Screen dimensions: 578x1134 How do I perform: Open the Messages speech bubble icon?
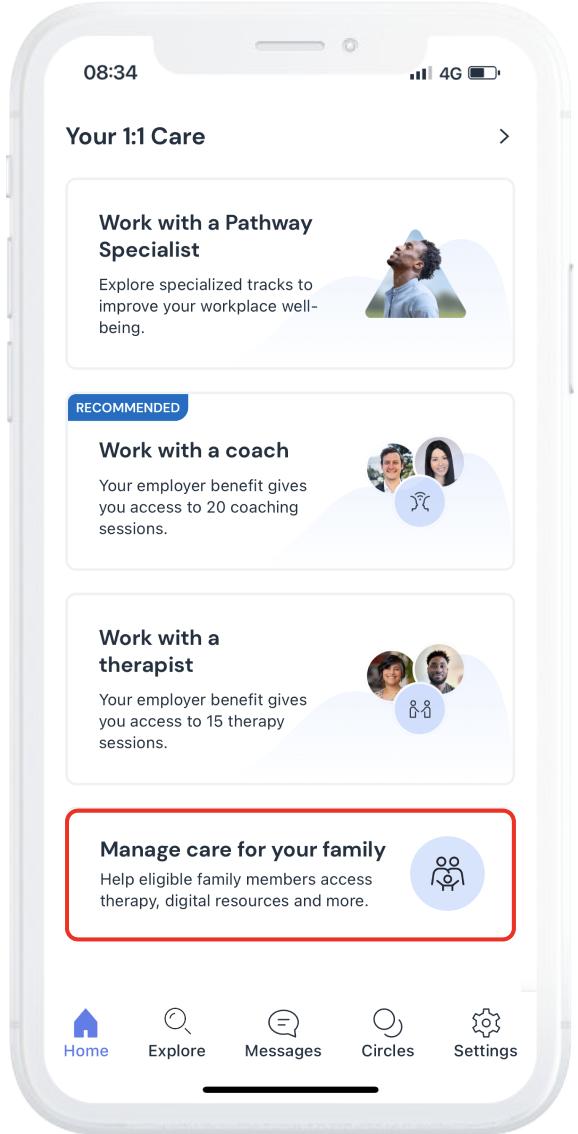point(283,1023)
